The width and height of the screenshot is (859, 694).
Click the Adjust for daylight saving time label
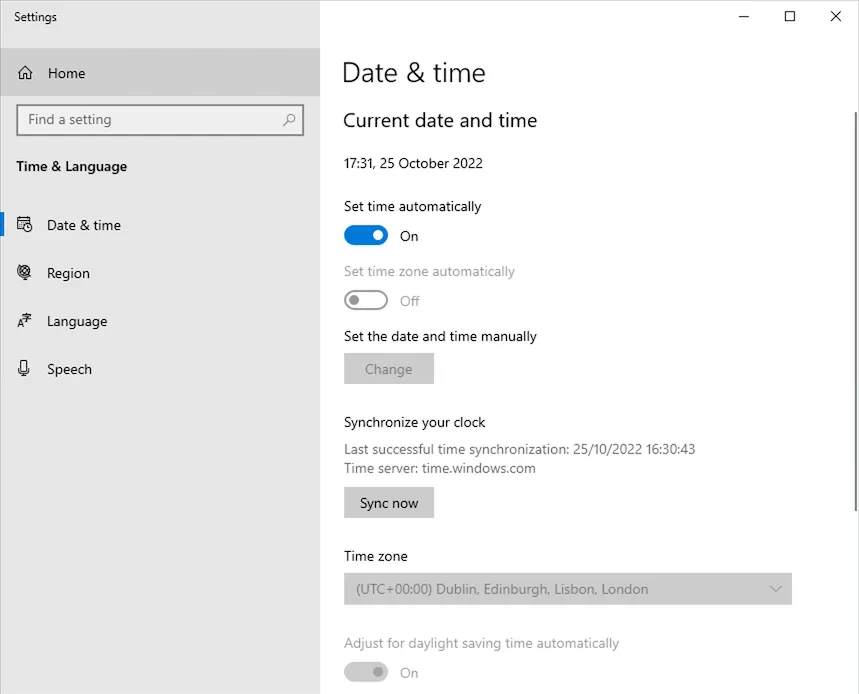tap(482, 643)
